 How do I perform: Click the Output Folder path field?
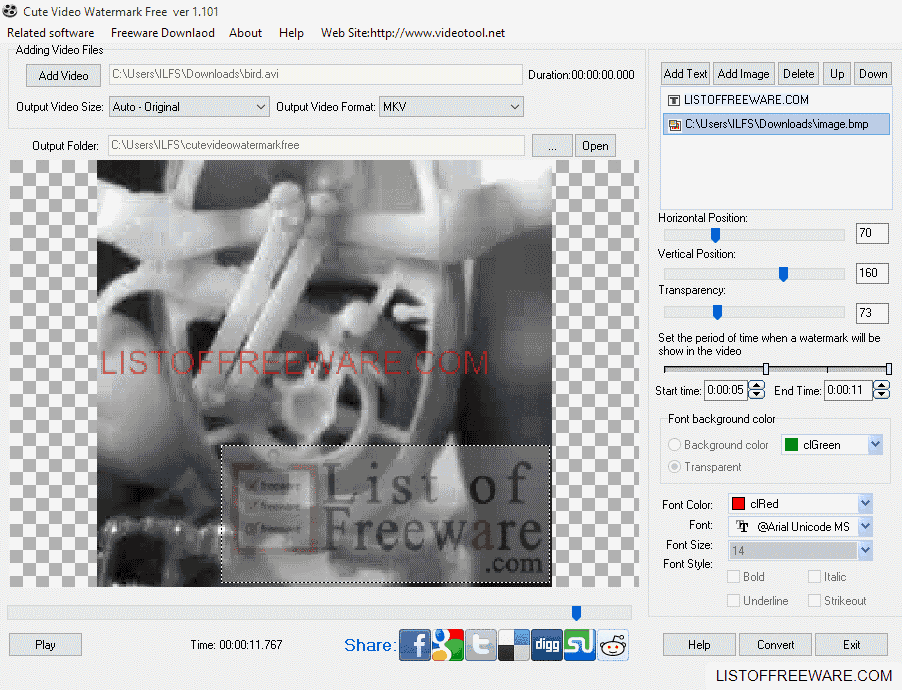(316, 146)
